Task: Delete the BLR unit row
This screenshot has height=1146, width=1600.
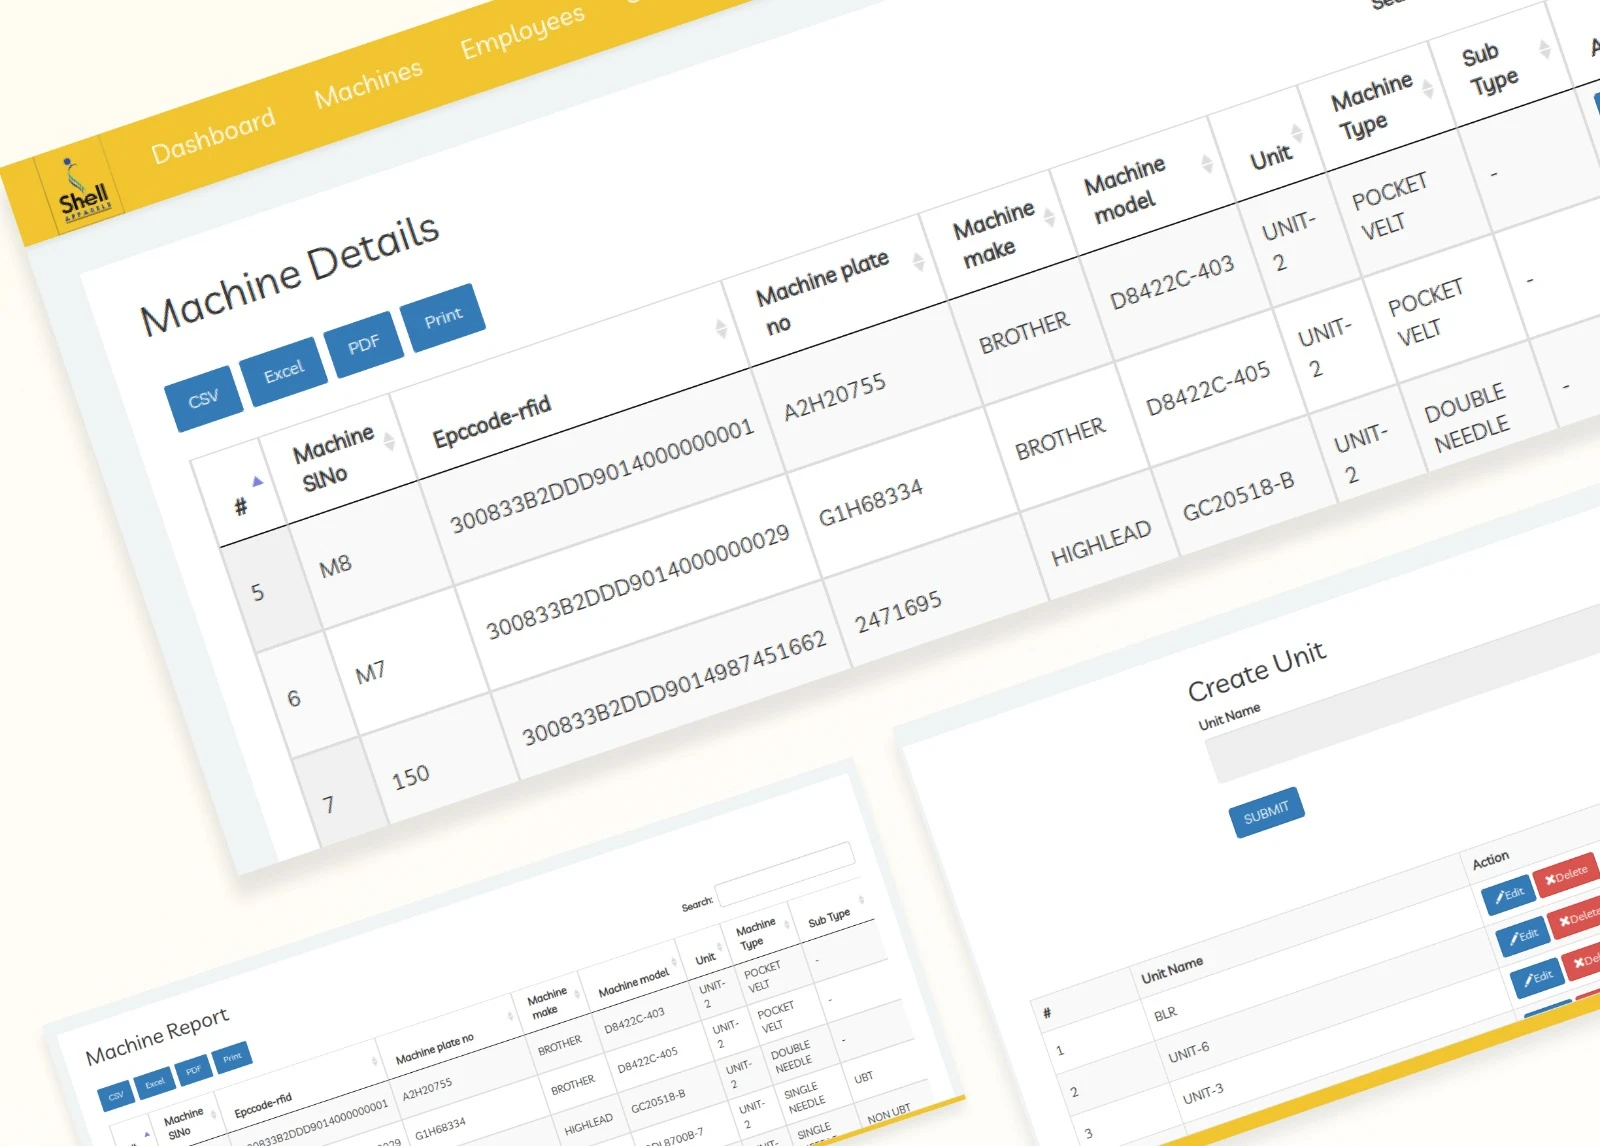Action: (x=1566, y=874)
